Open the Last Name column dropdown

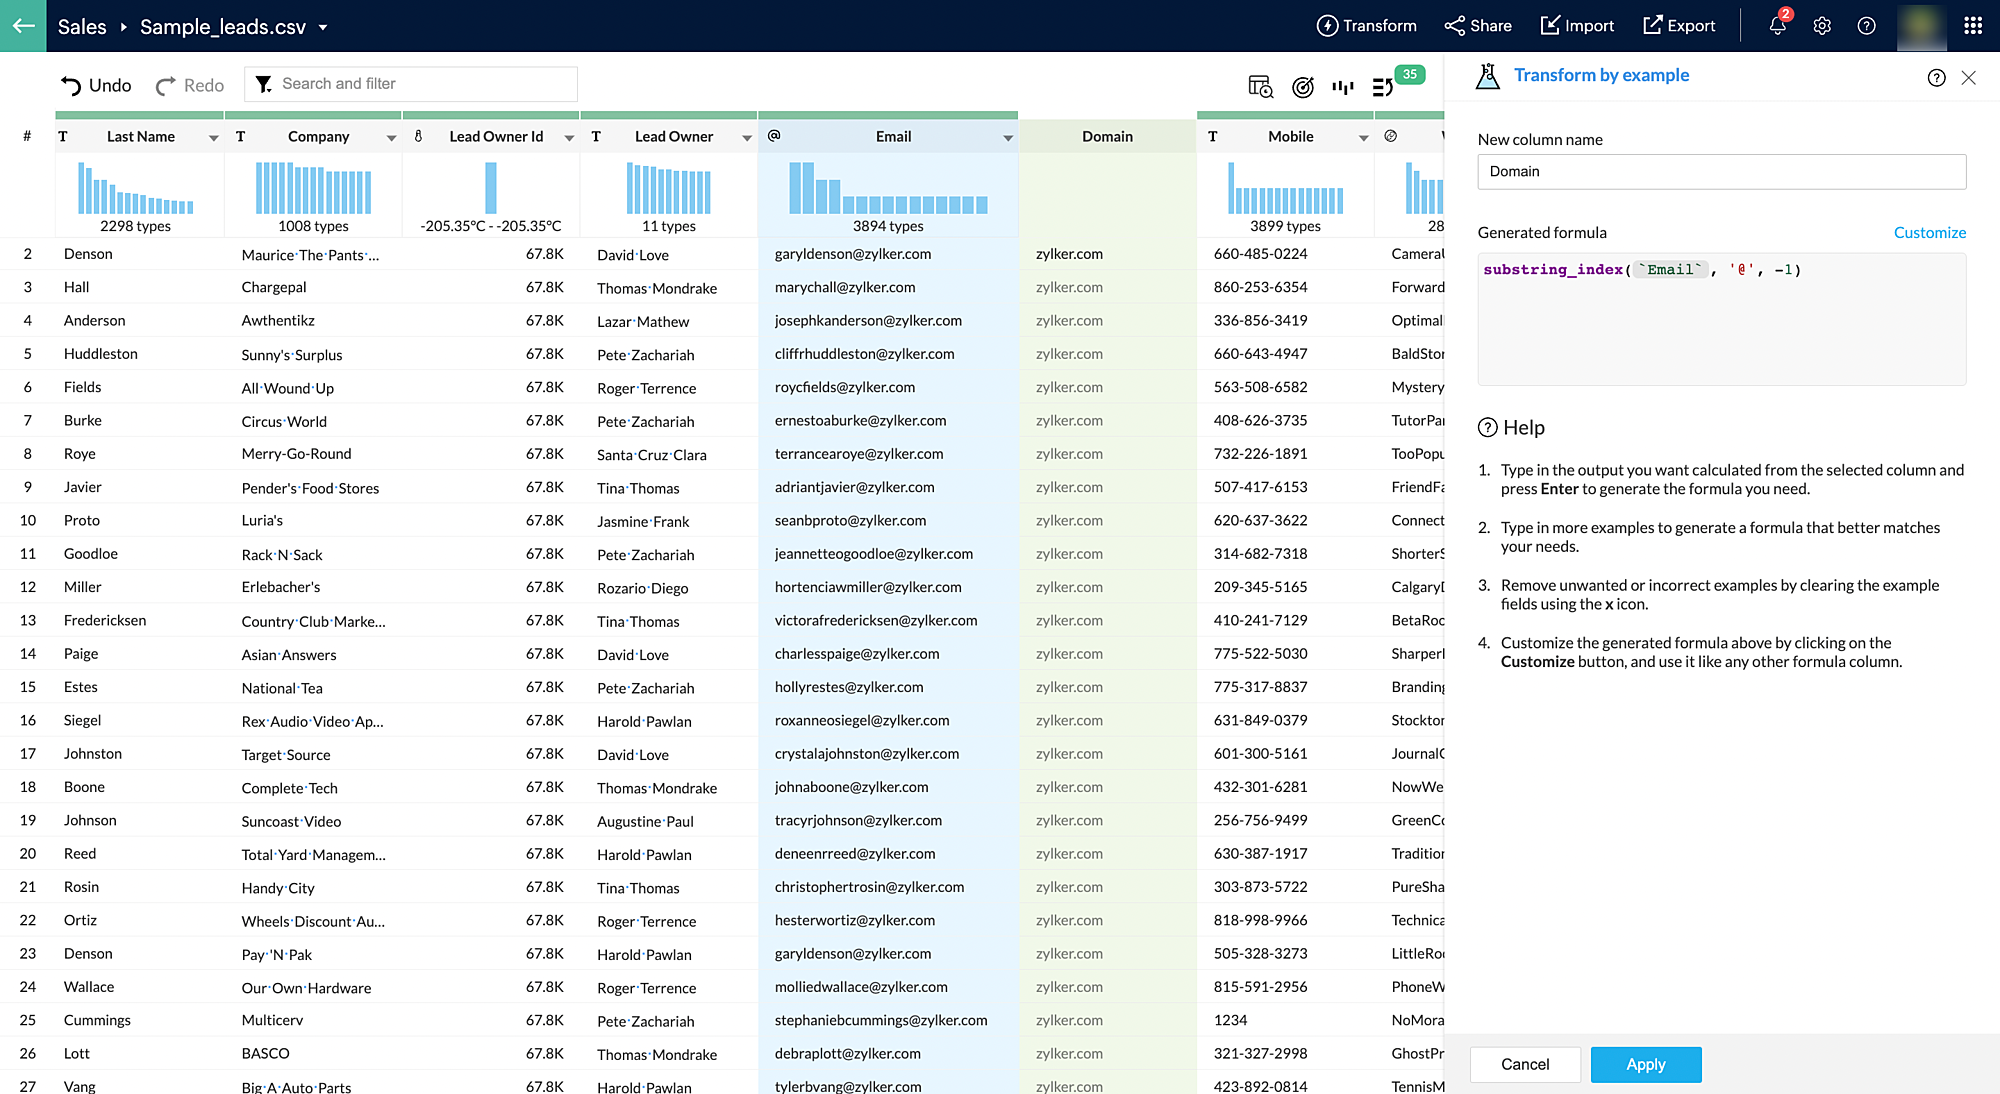(x=213, y=138)
